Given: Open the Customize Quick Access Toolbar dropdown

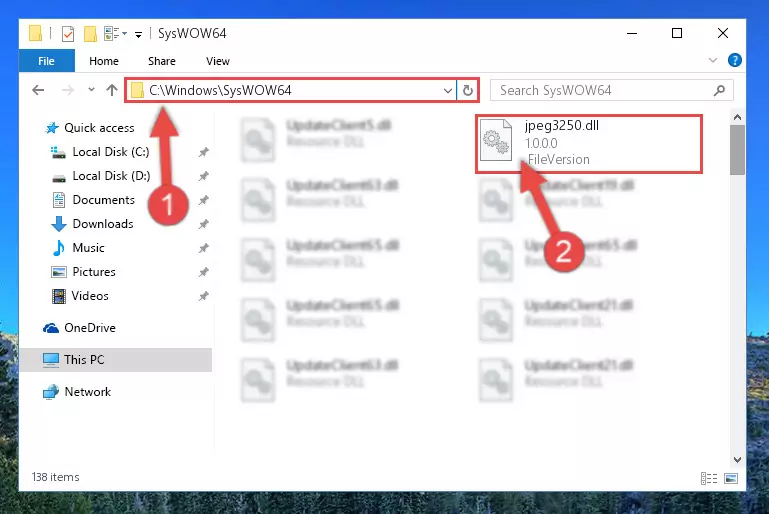Looking at the screenshot, I should click(x=139, y=34).
